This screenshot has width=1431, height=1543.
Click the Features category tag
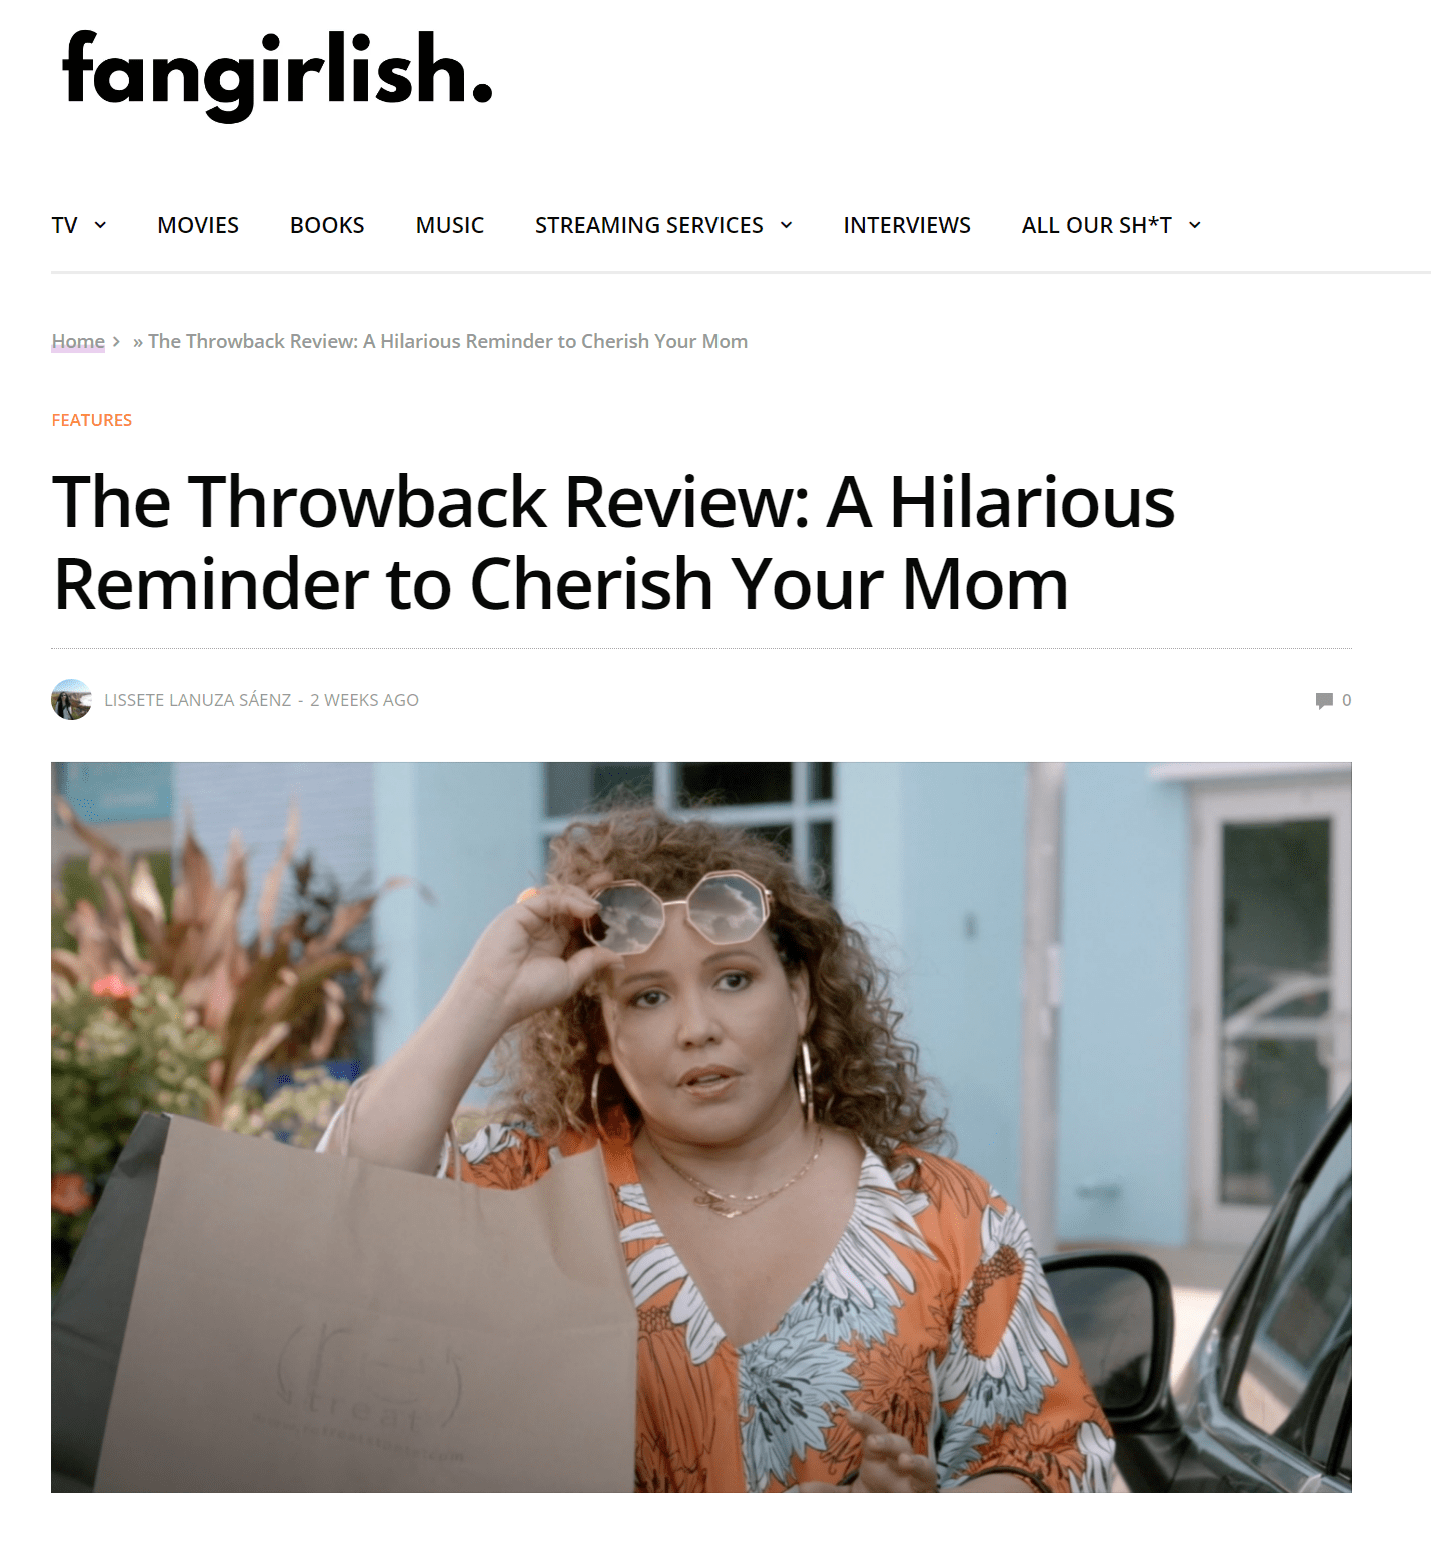[x=92, y=420]
